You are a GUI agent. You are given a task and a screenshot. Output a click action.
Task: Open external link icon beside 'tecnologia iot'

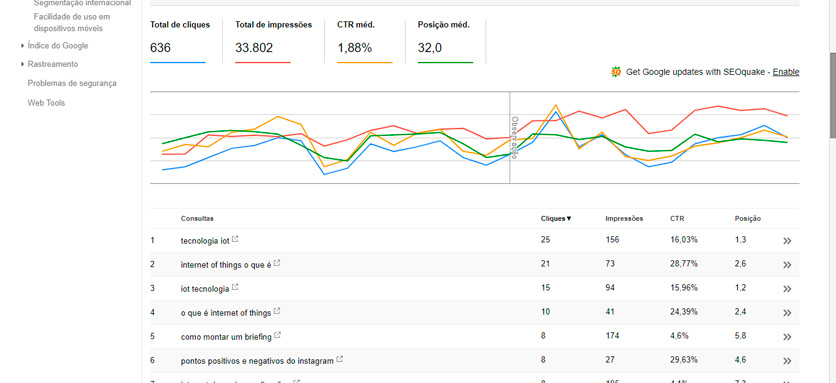235,240
